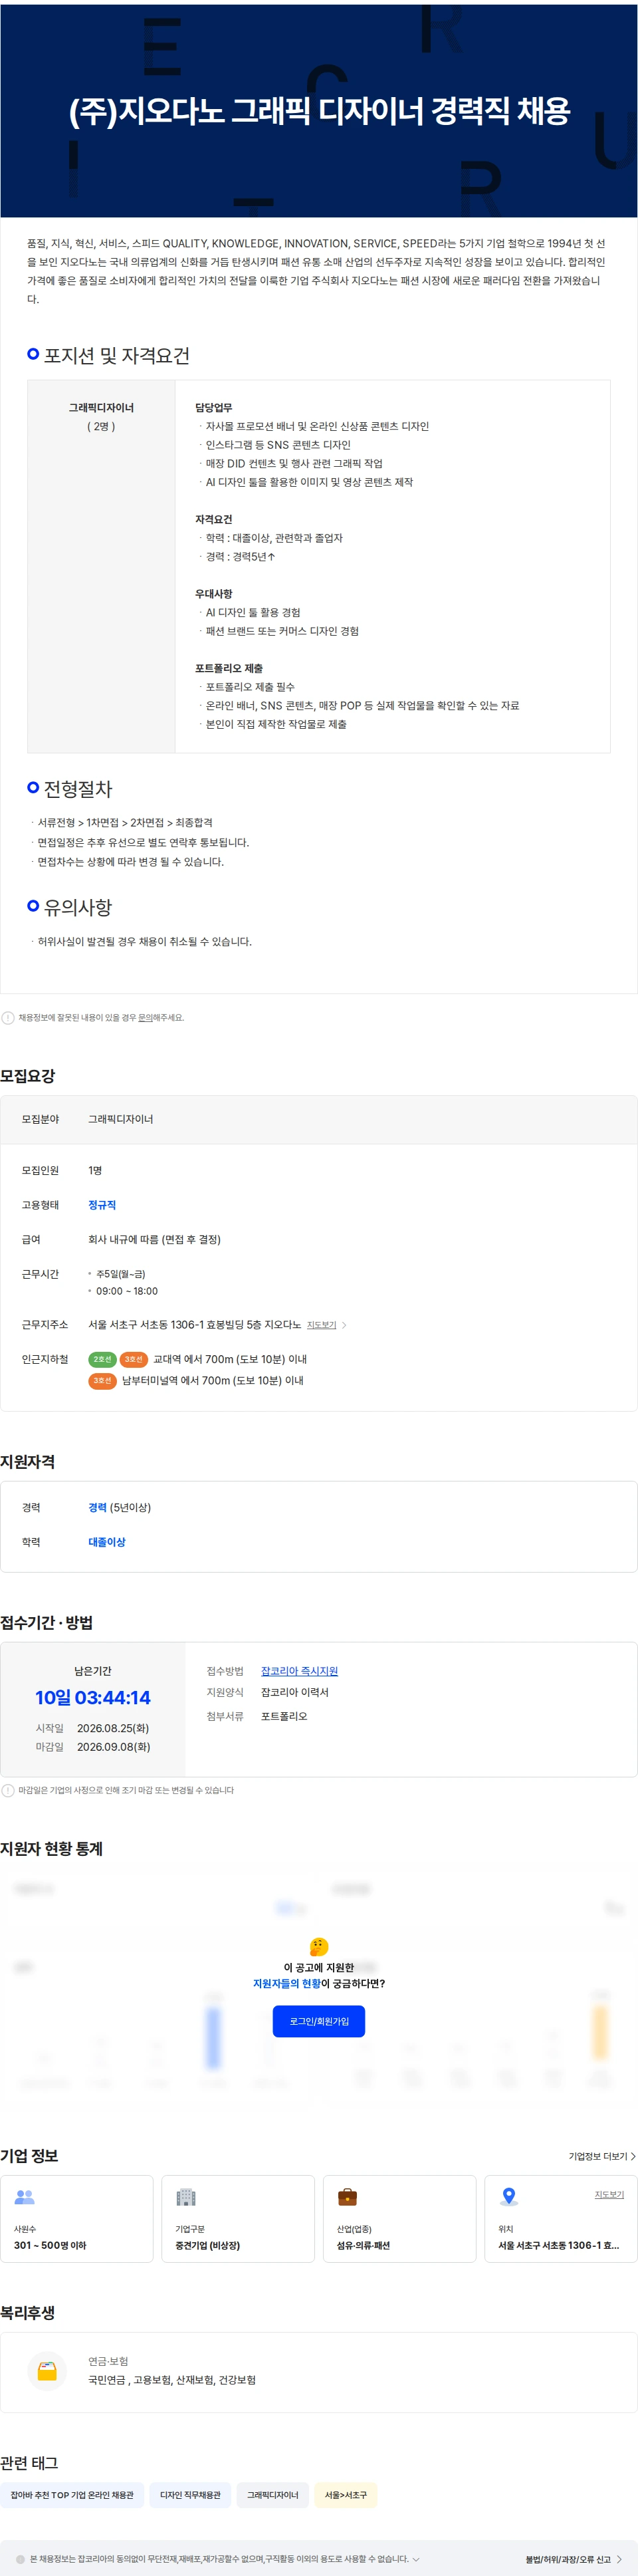638x2576 pixels.
Task: Click the 서류전형 > 1차면접 > 2차면접 > 최종합격 line
Action: 125,822
